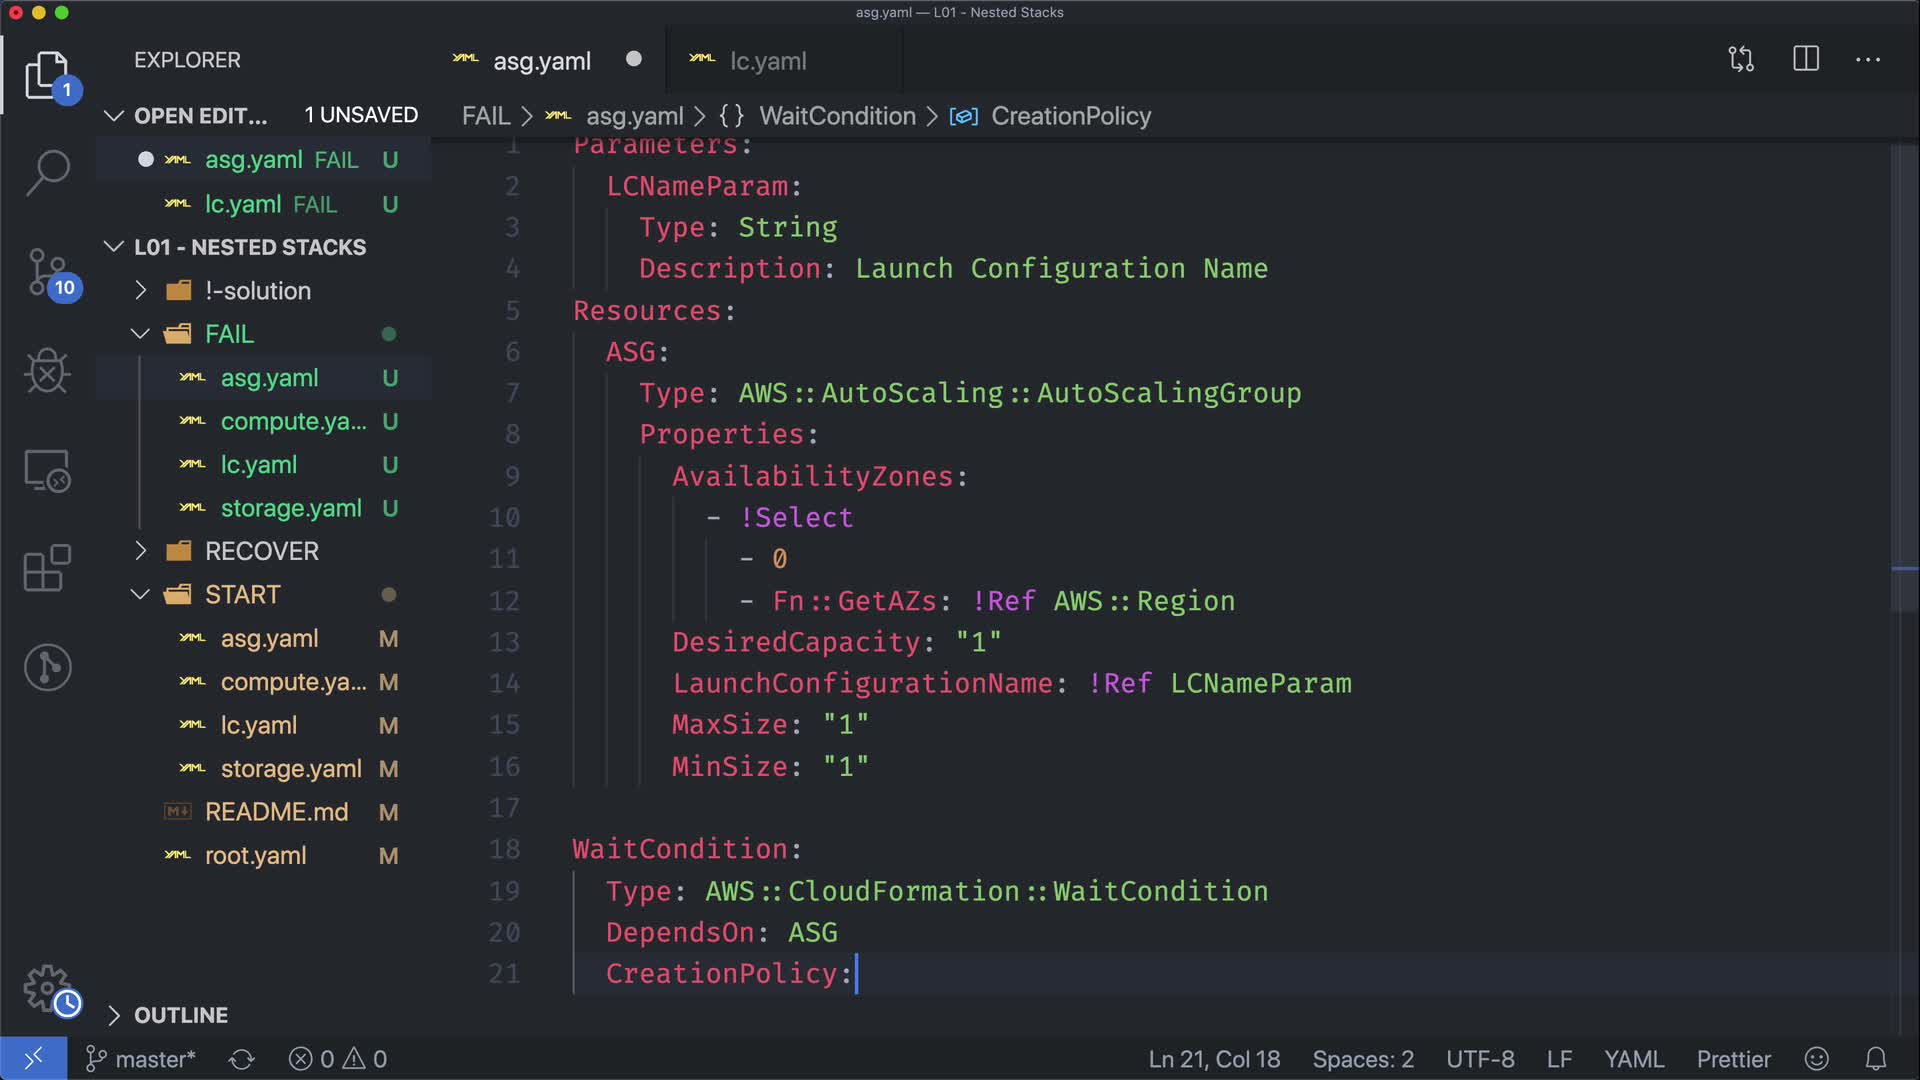Change the YAML language mode
This screenshot has width=1920, height=1080.
[x=1633, y=1059]
